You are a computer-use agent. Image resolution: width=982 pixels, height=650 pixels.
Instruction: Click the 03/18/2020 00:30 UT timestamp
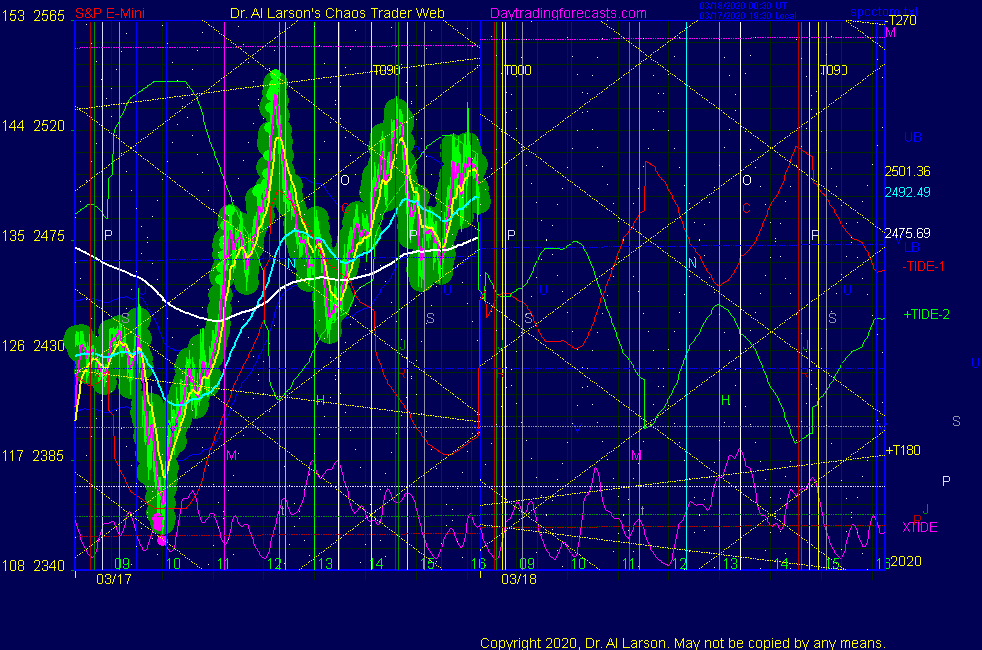pyautogui.click(x=743, y=6)
